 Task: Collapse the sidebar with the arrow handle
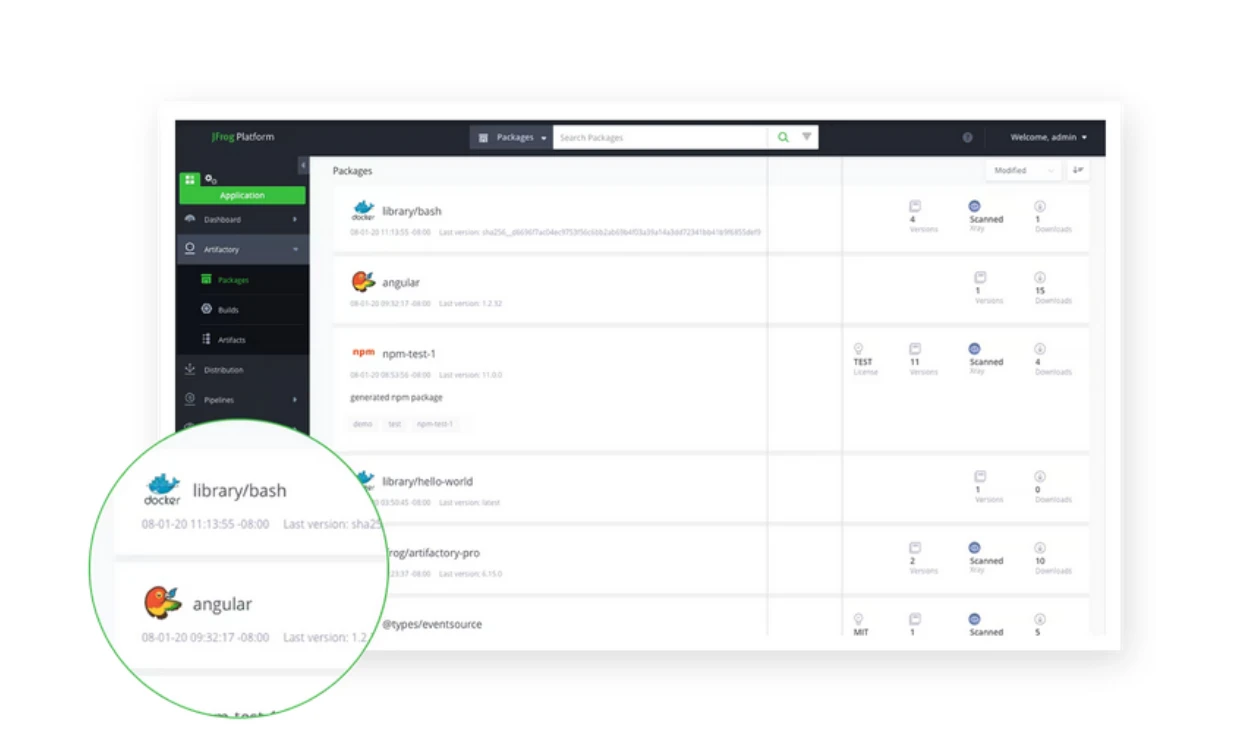click(303, 165)
